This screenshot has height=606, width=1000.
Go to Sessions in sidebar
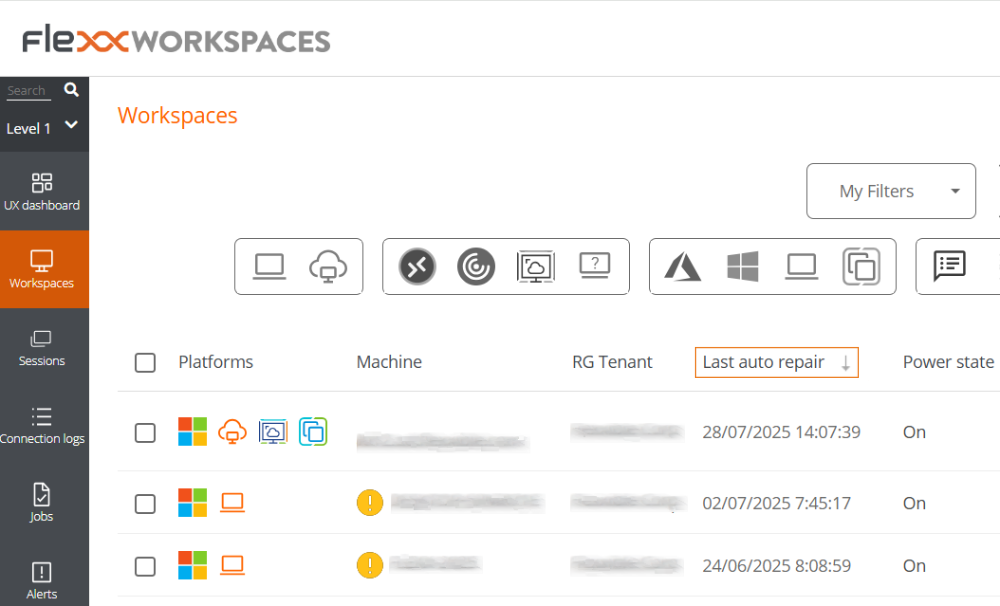[42, 348]
